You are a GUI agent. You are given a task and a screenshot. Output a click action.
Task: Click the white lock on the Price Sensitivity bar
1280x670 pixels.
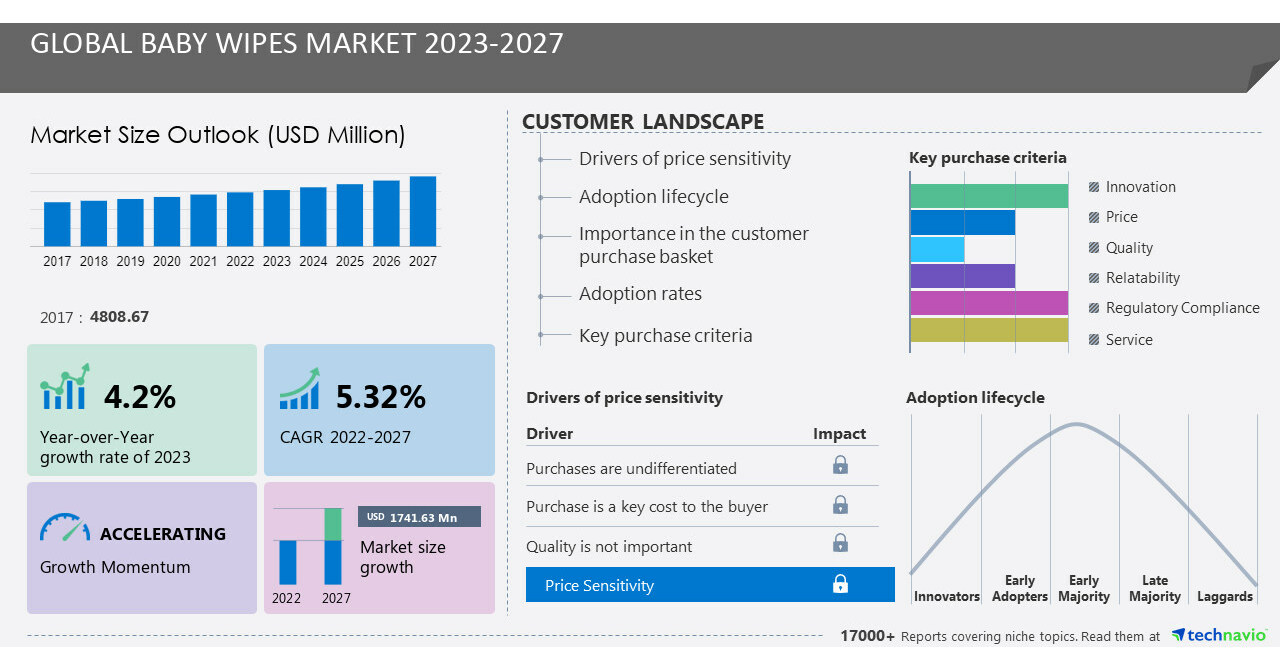(840, 584)
